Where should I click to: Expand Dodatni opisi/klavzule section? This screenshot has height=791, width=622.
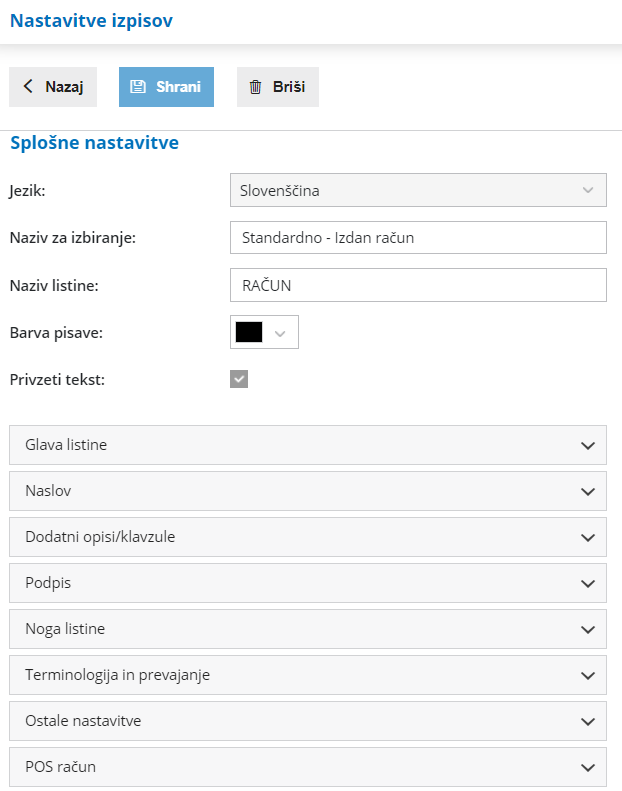coord(308,537)
